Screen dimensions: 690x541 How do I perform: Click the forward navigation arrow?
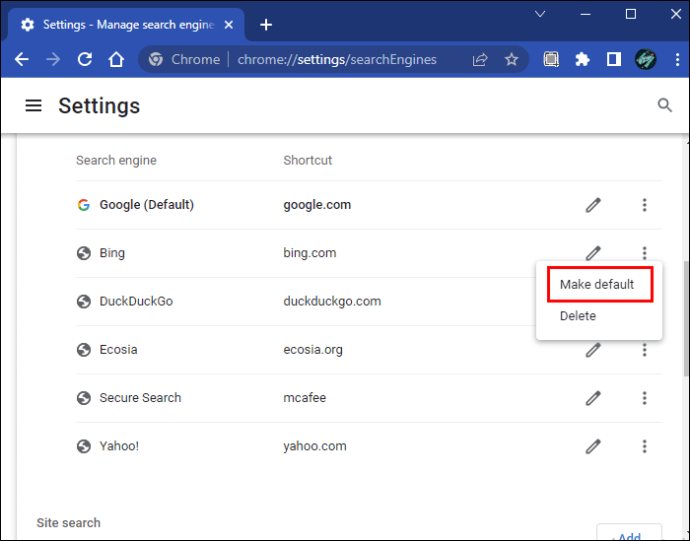tap(53, 59)
